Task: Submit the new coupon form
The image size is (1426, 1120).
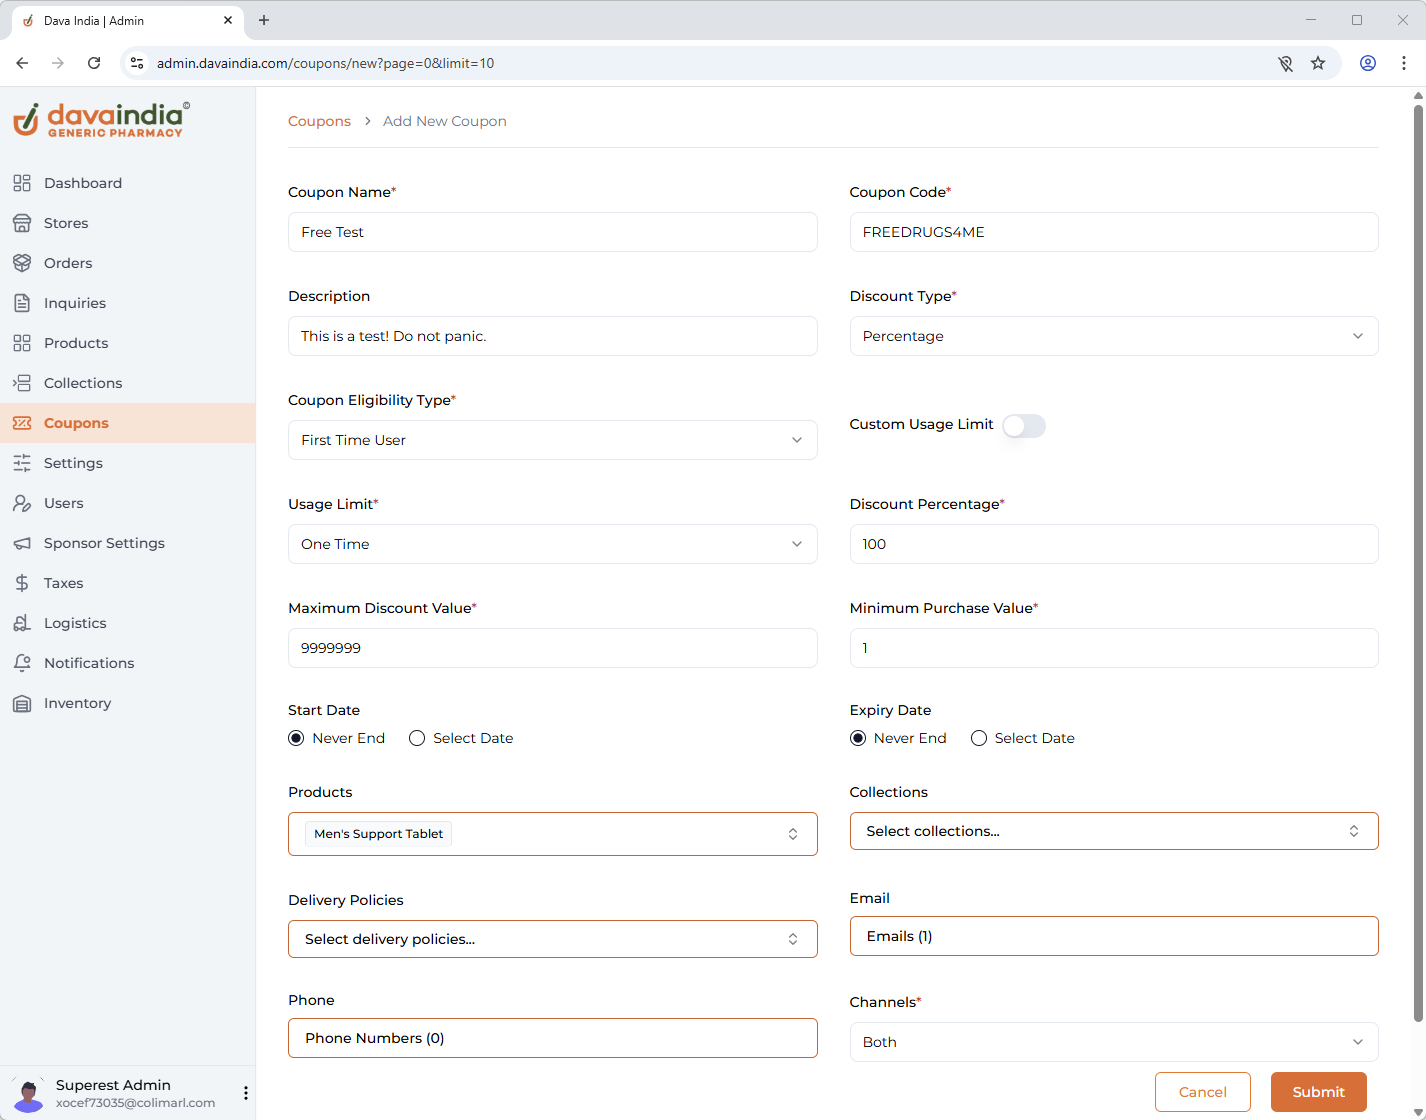Action: [x=1318, y=1092]
